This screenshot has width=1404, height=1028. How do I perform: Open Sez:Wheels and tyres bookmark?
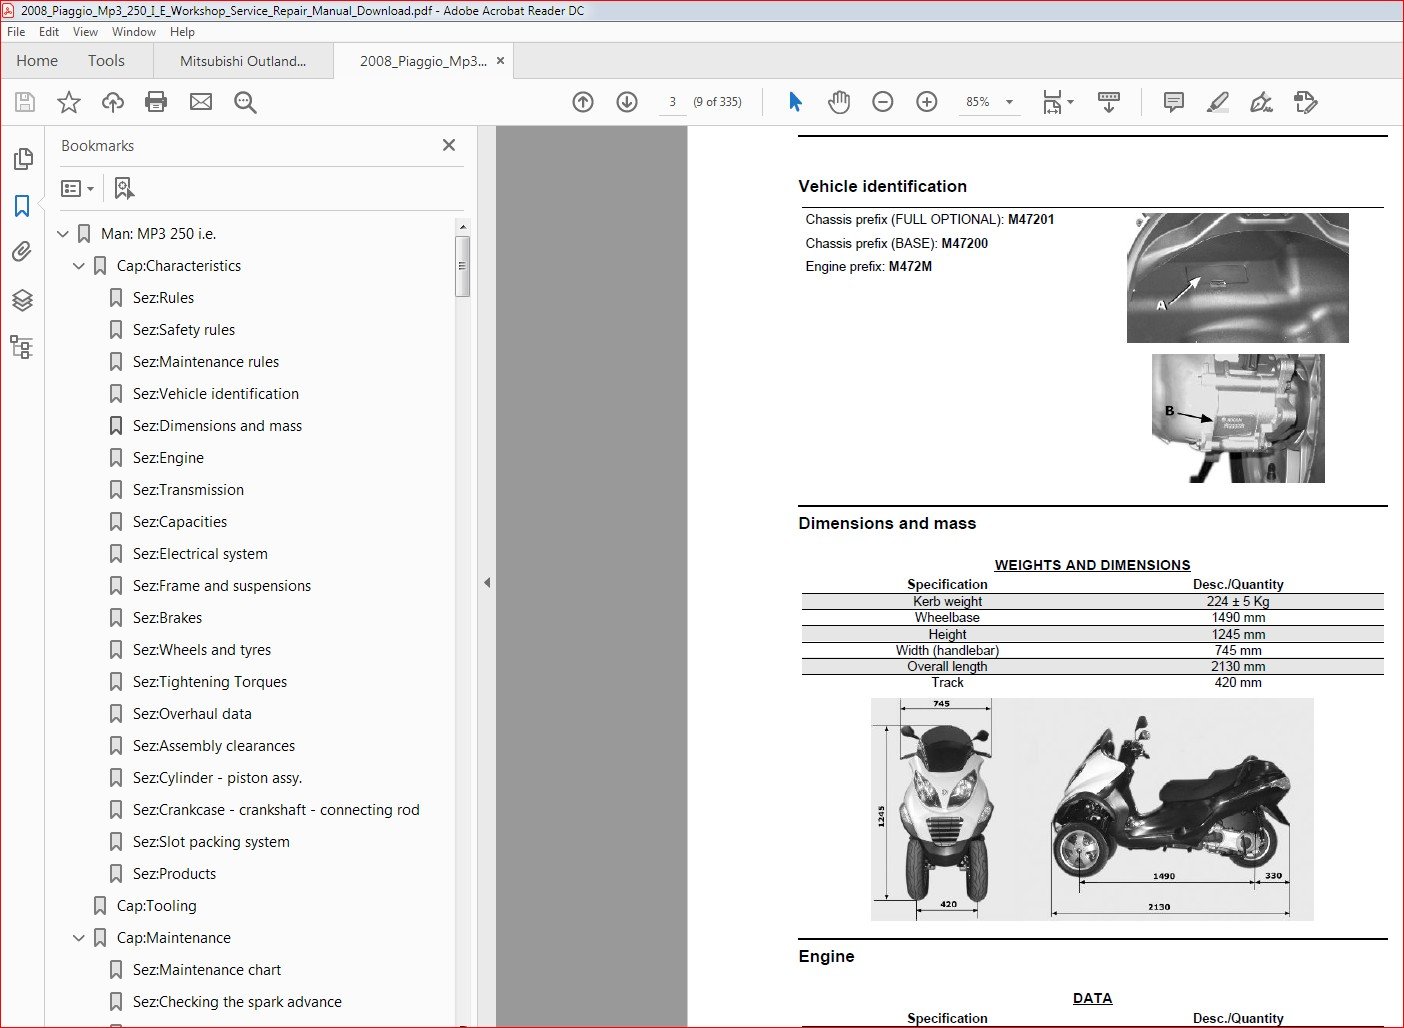pyautogui.click(x=202, y=650)
